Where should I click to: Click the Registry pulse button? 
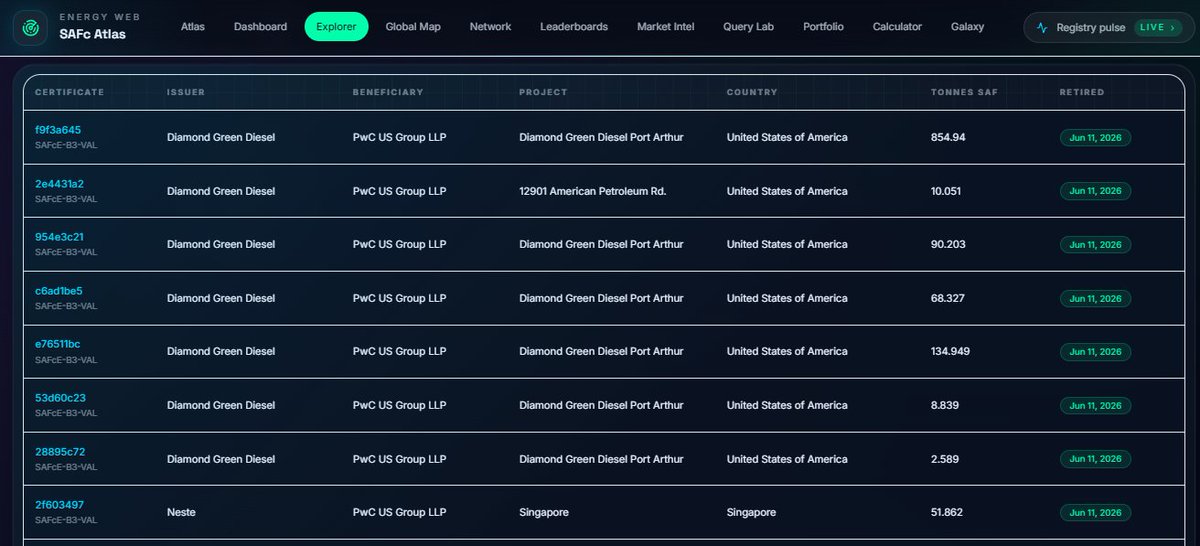coord(1109,27)
